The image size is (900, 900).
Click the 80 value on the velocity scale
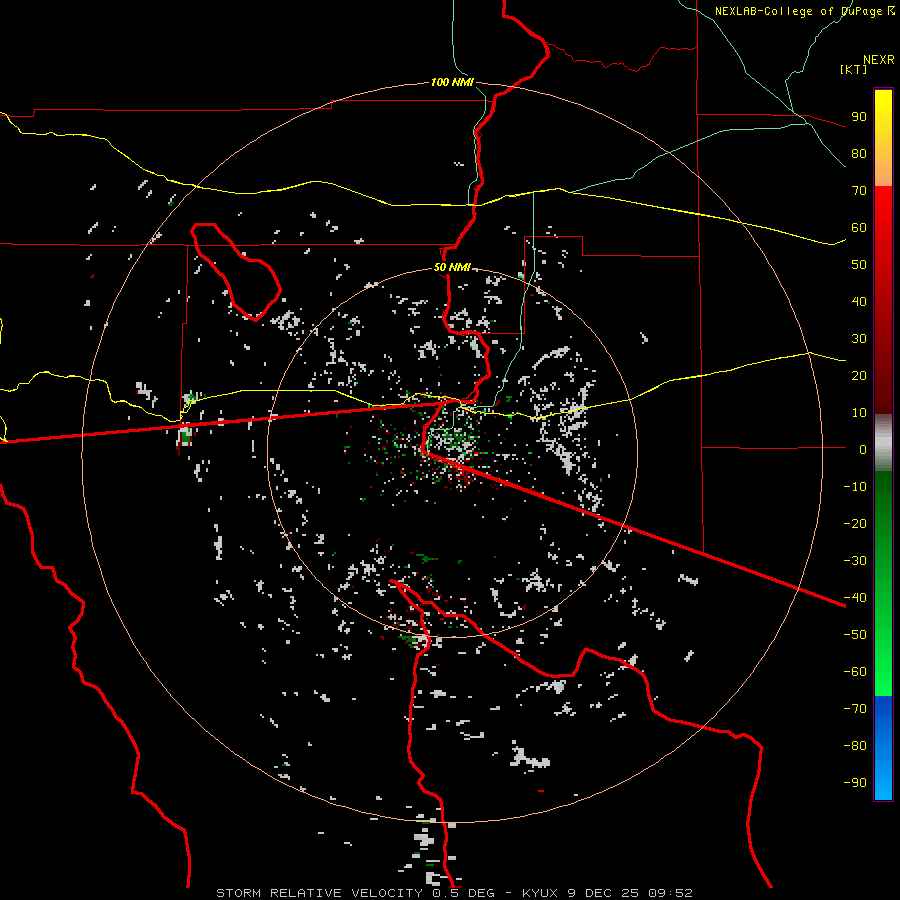859,153
